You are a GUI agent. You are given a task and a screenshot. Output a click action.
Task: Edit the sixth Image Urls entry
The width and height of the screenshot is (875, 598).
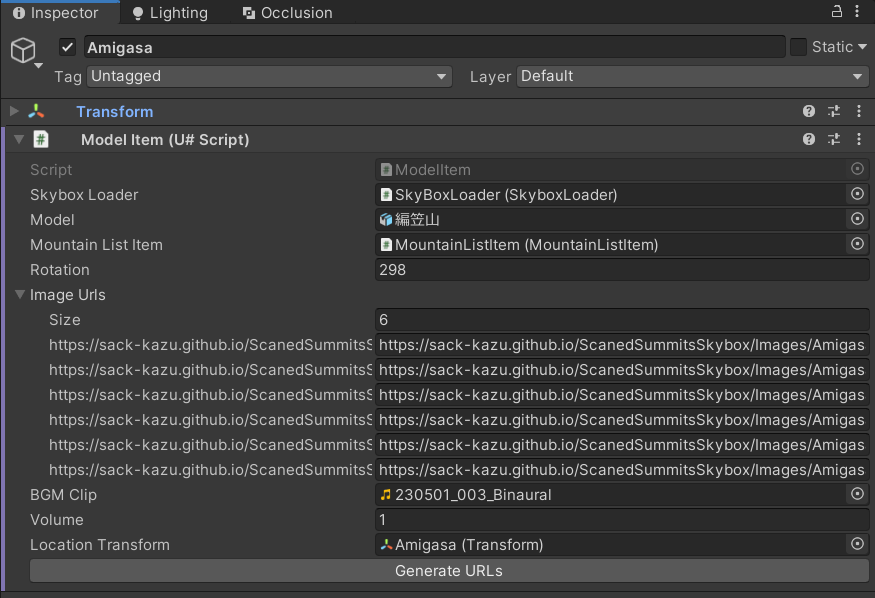622,470
